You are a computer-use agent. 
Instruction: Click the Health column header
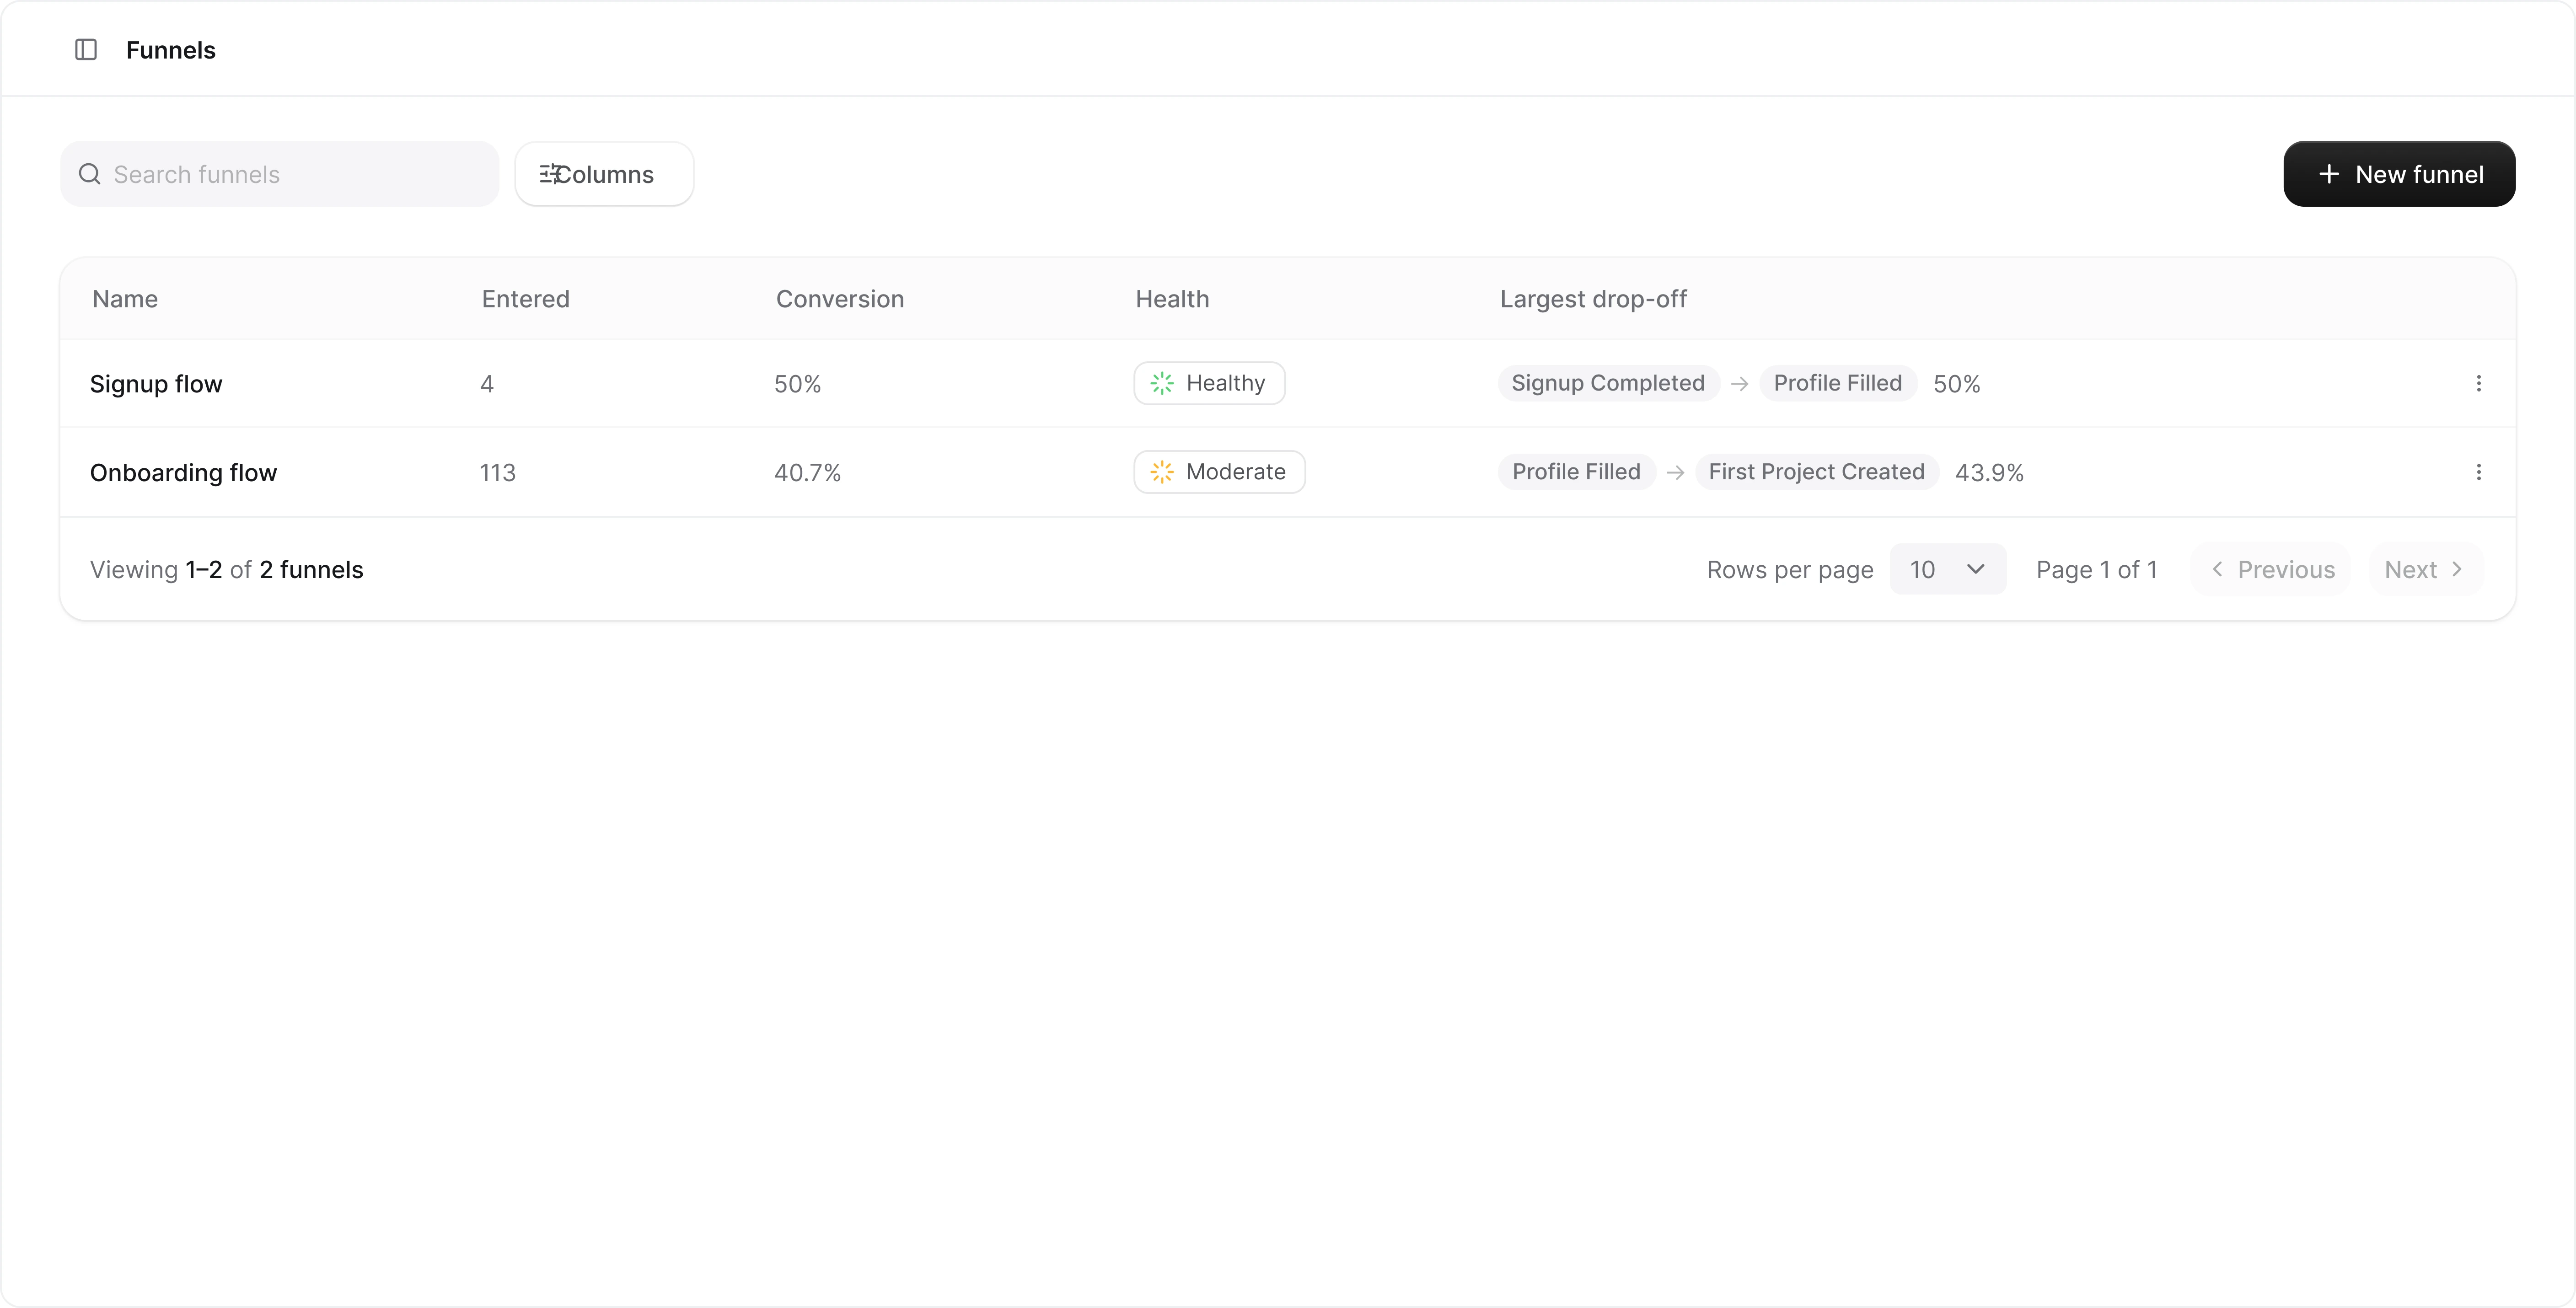coord(1172,299)
